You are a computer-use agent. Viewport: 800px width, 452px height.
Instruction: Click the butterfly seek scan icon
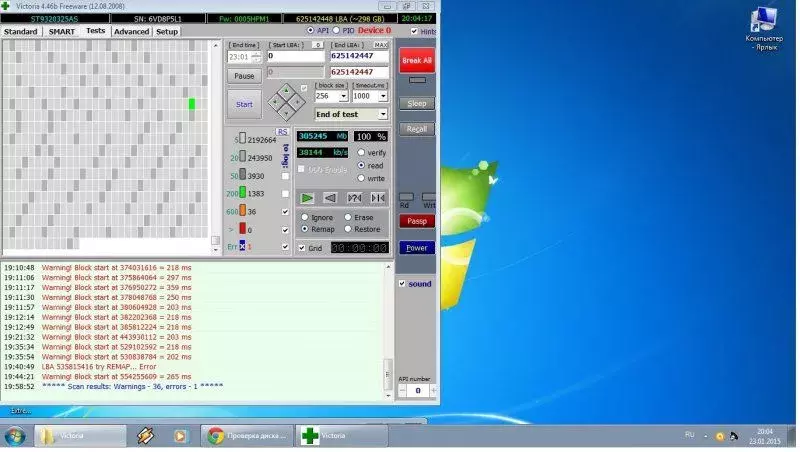378,198
